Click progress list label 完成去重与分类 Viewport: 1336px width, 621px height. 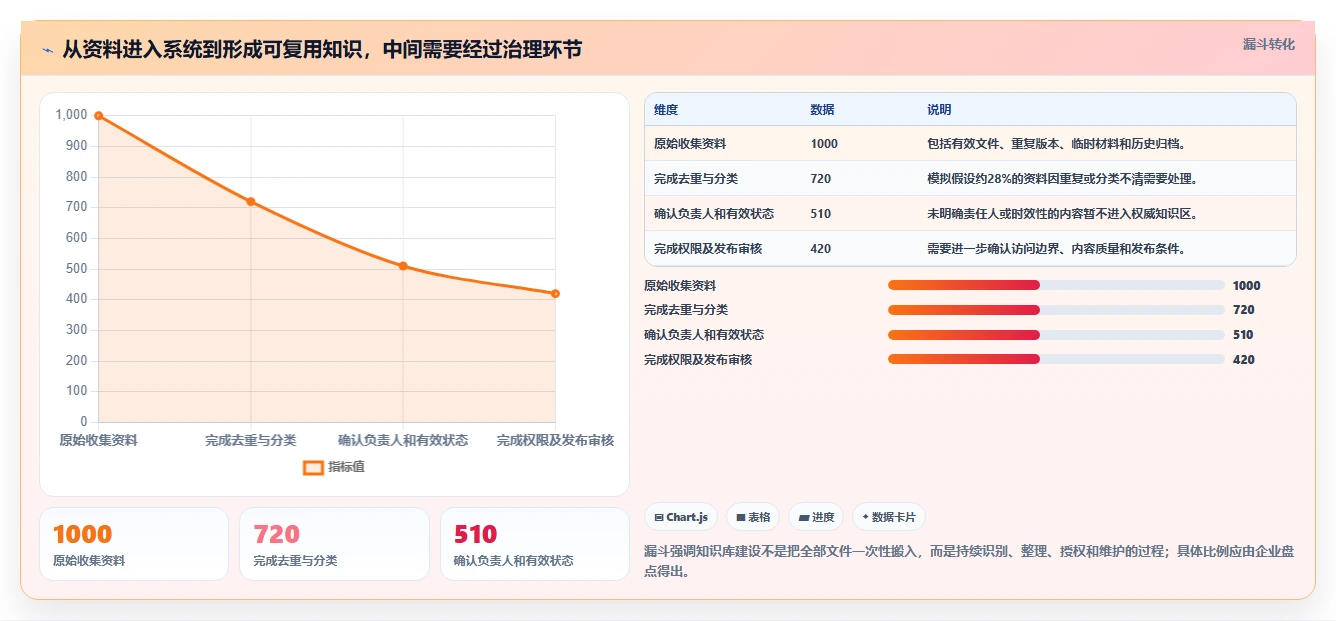coord(686,310)
